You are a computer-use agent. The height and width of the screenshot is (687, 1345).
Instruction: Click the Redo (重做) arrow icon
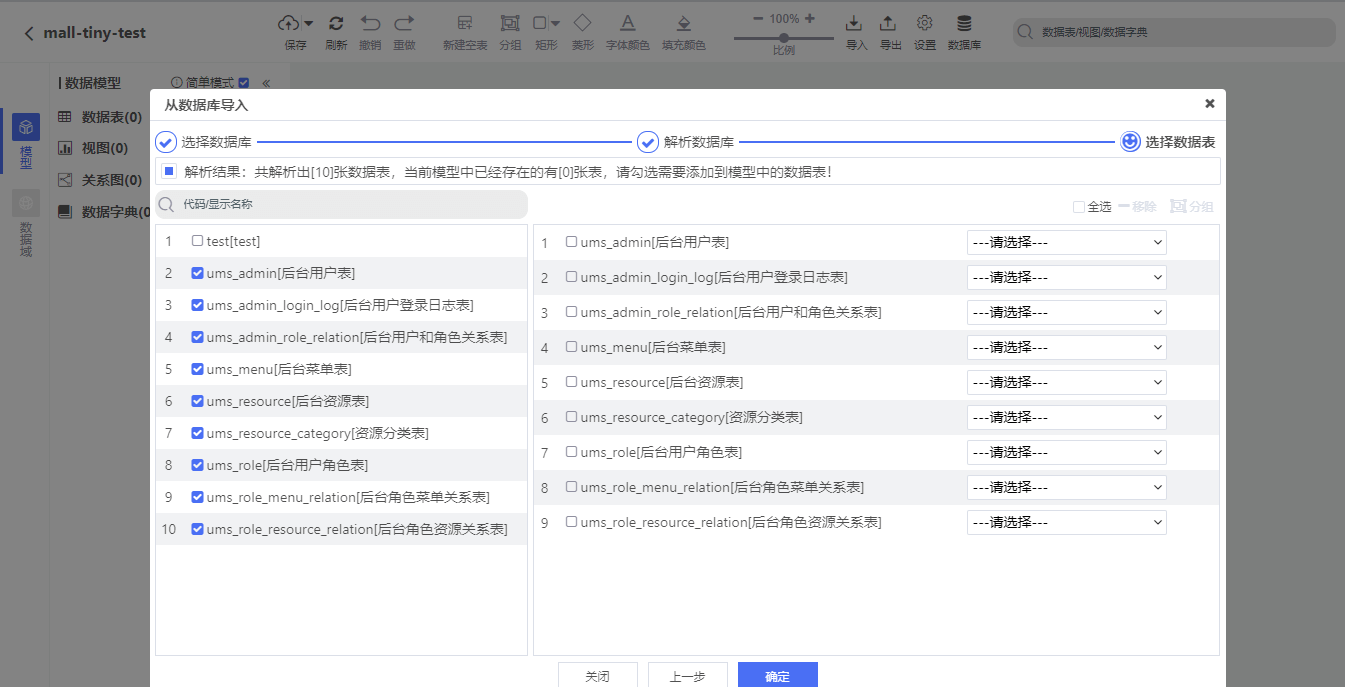404,23
